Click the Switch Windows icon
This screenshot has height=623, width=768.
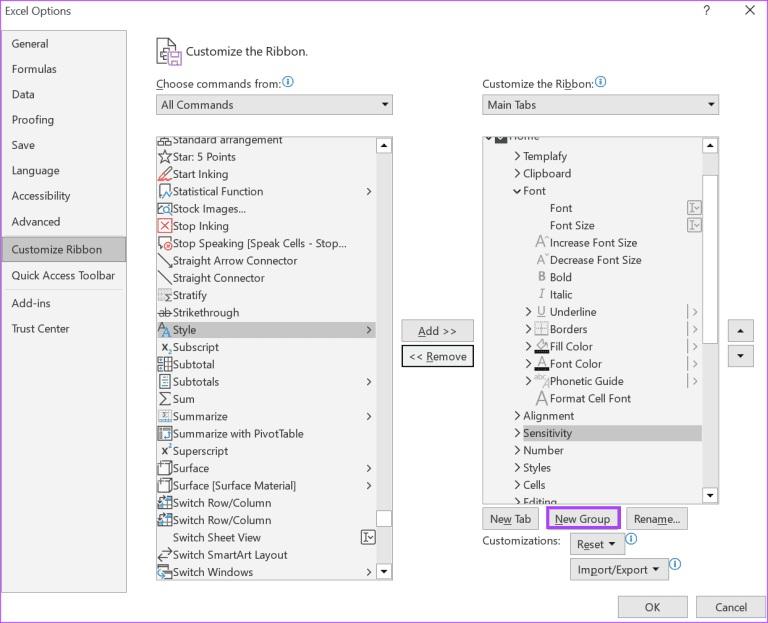165,572
